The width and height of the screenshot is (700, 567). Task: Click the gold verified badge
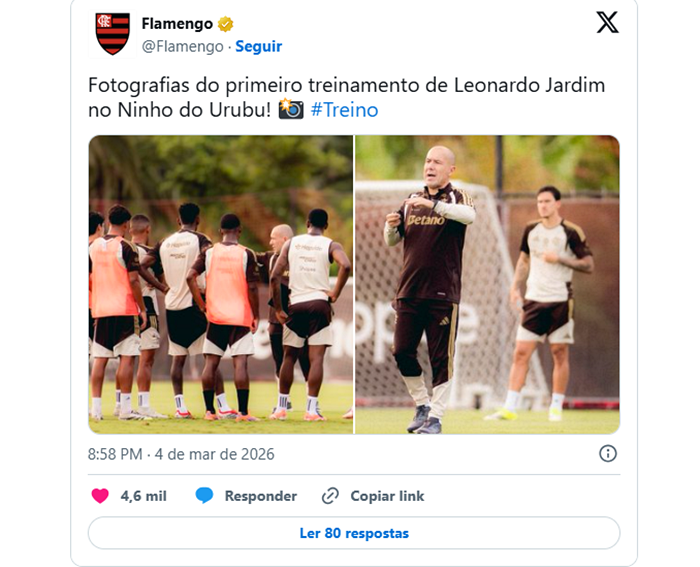pos(225,24)
